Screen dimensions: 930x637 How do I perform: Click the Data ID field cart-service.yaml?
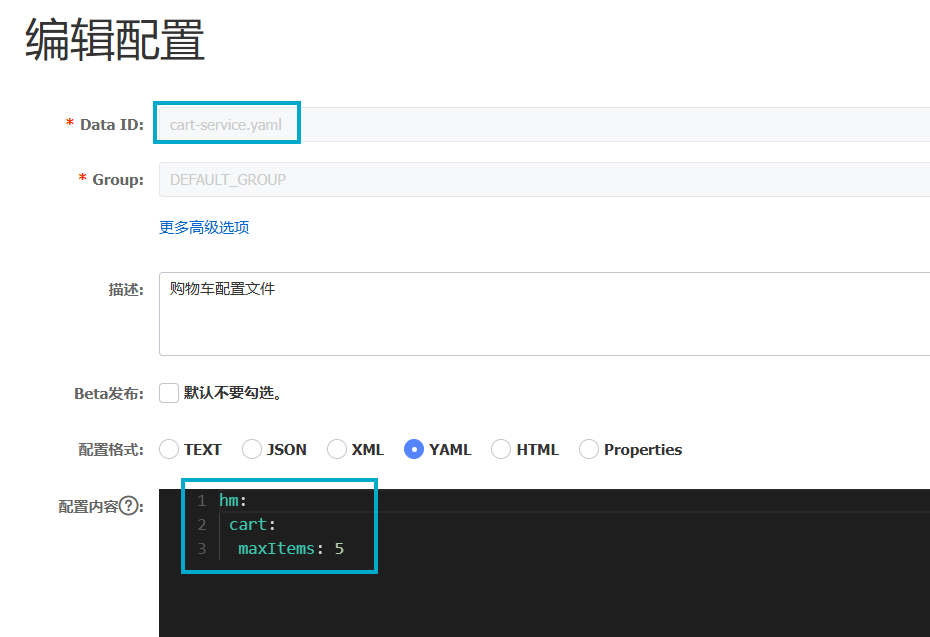click(x=544, y=125)
